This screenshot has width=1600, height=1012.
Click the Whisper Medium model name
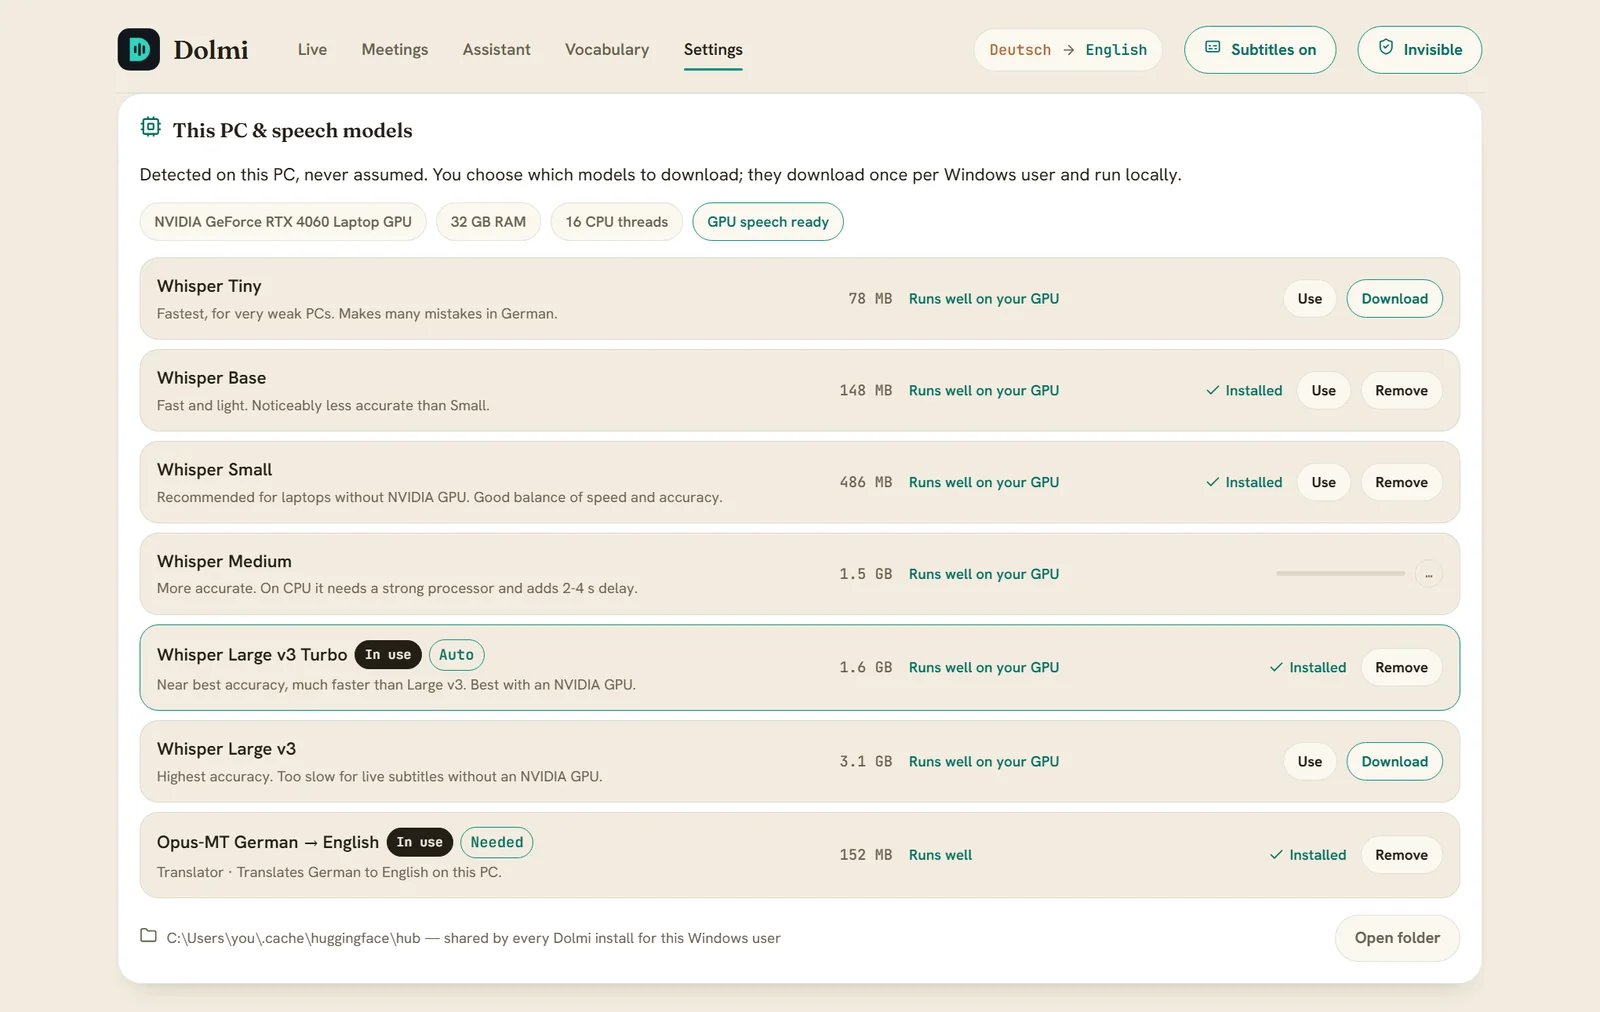click(x=224, y=562)
